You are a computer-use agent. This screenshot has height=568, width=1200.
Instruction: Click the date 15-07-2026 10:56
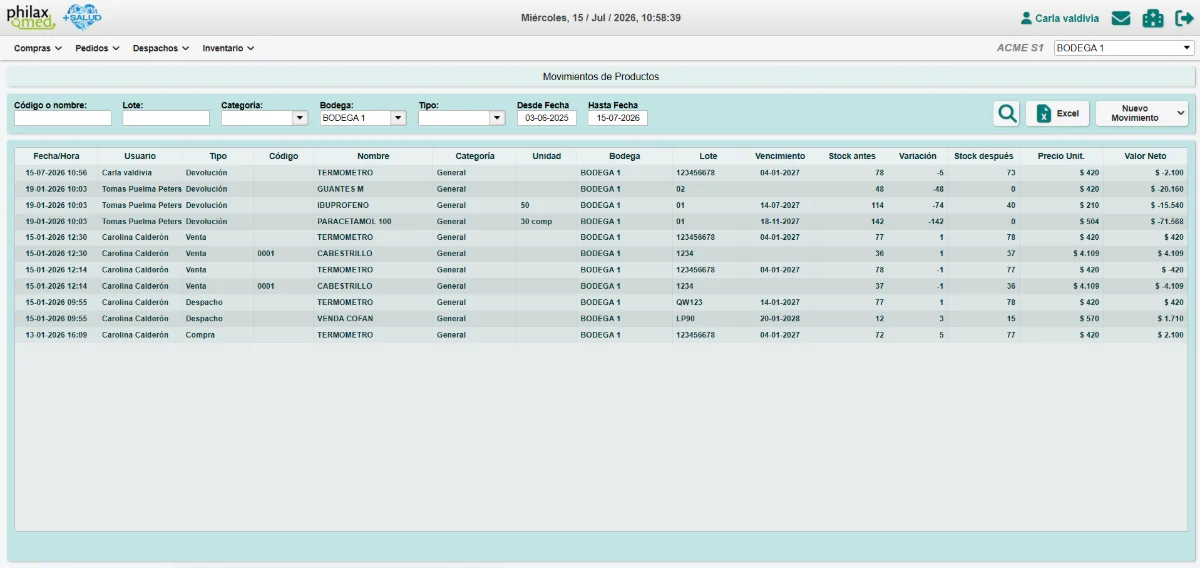[x=56, y=173]
